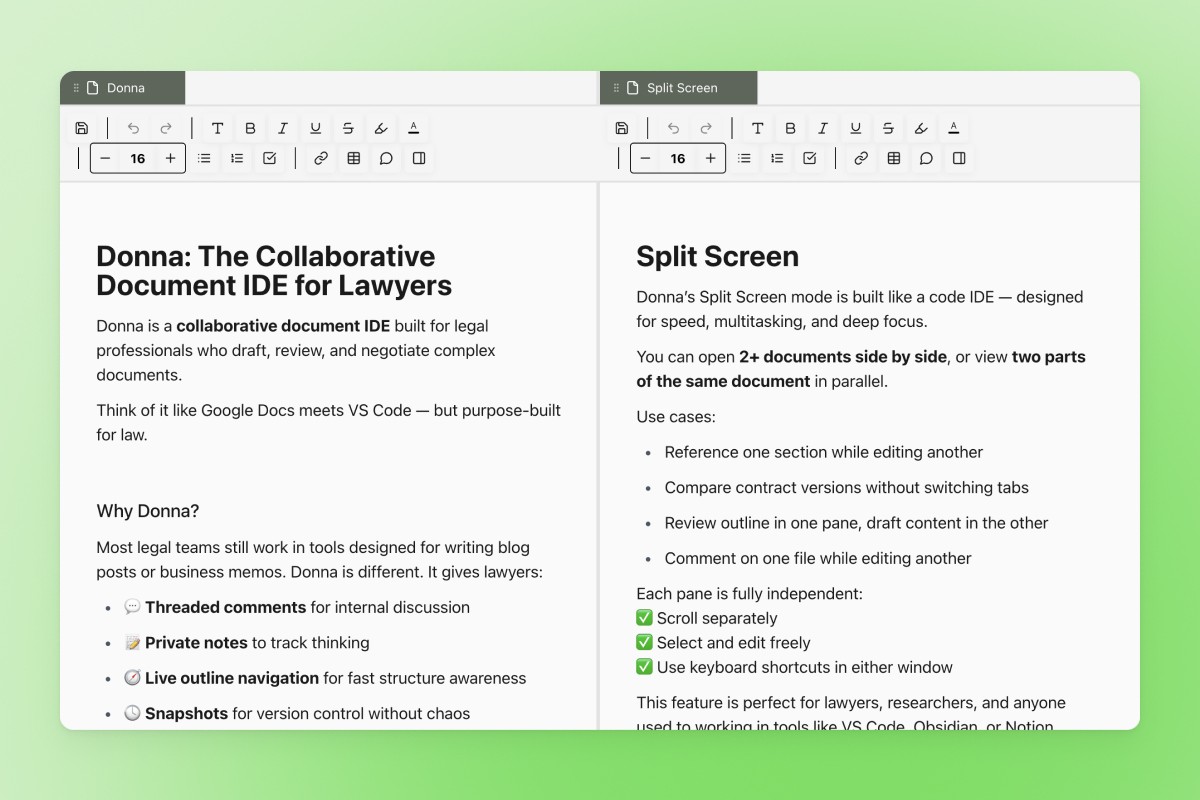
Task: Save document in Split Screen pane
Action: (x=622, y=128)
